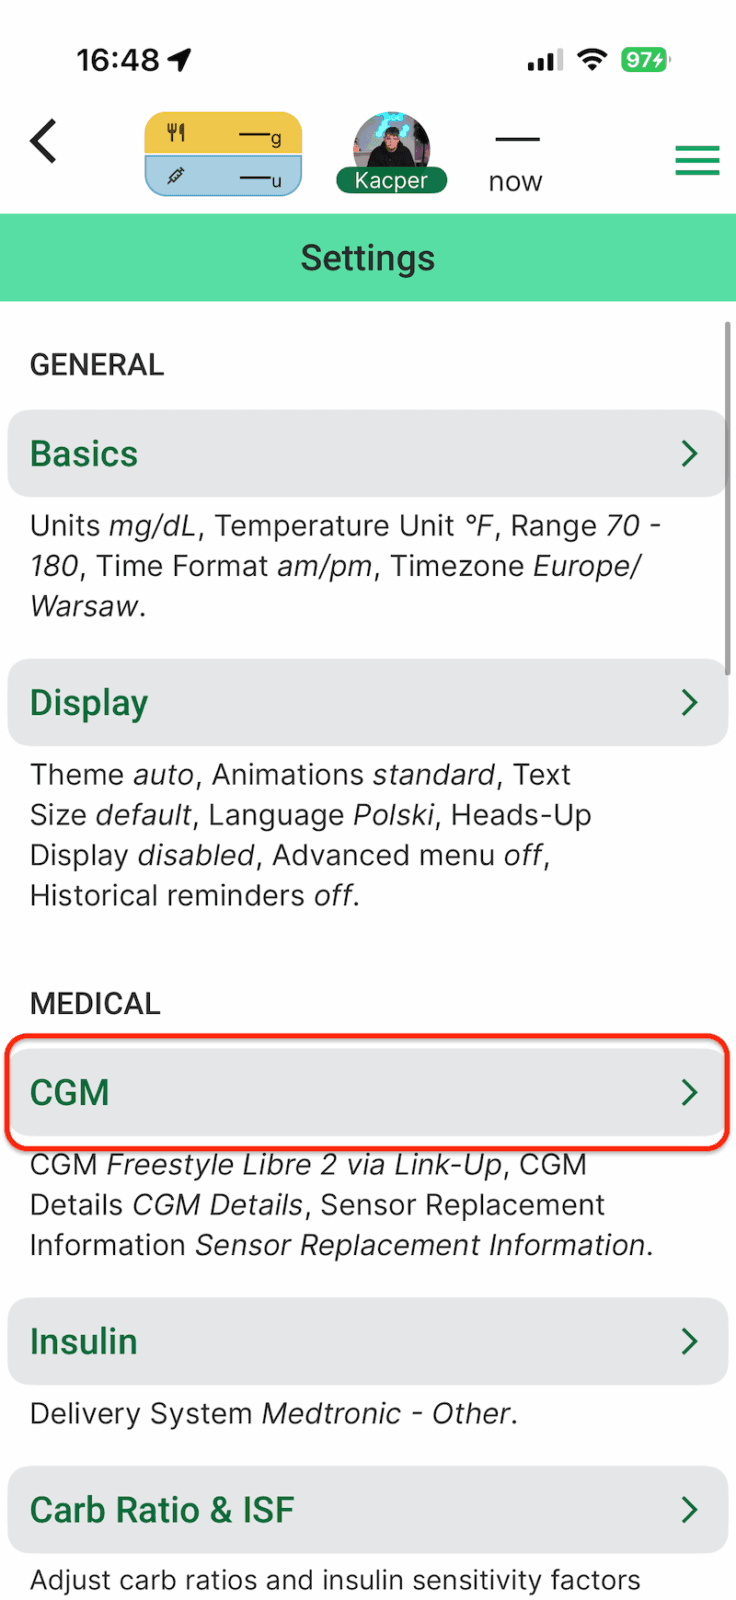Tap the cellular signal bars icon
The width and height of the screenshot is (736, 1600).
tap(544, 62)
